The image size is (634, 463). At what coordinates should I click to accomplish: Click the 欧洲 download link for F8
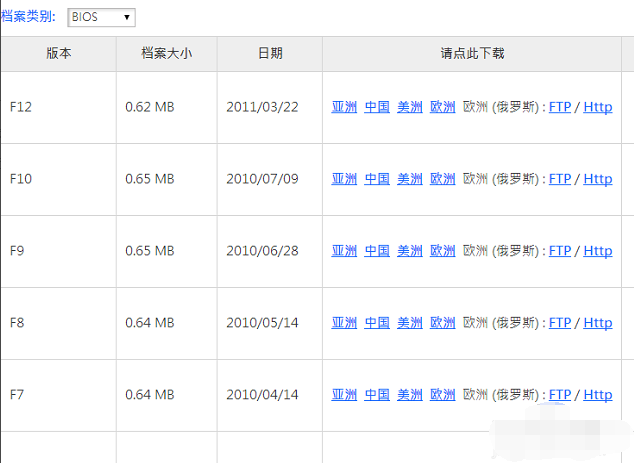[443, 323]
